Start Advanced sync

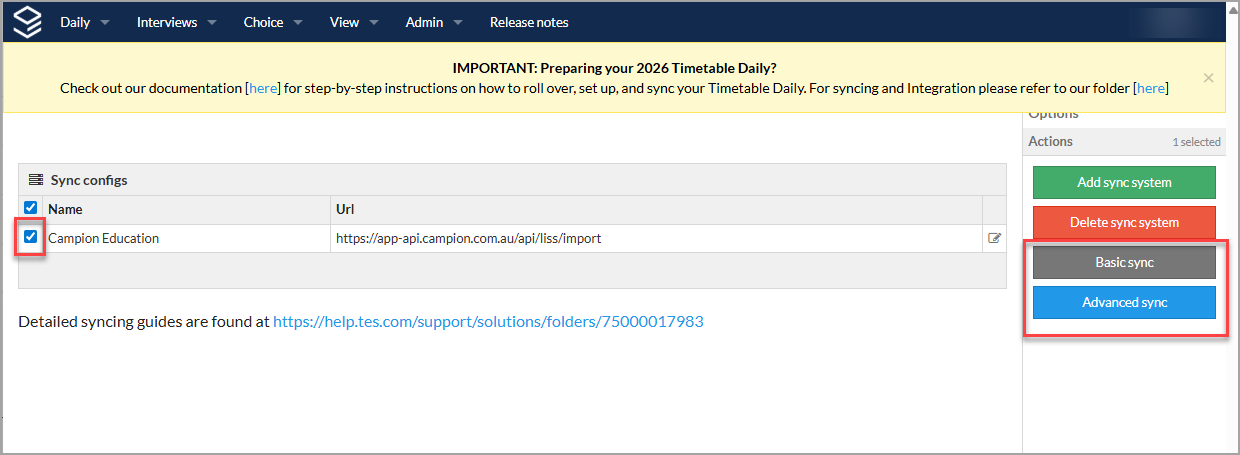(x=1124, y=302)
